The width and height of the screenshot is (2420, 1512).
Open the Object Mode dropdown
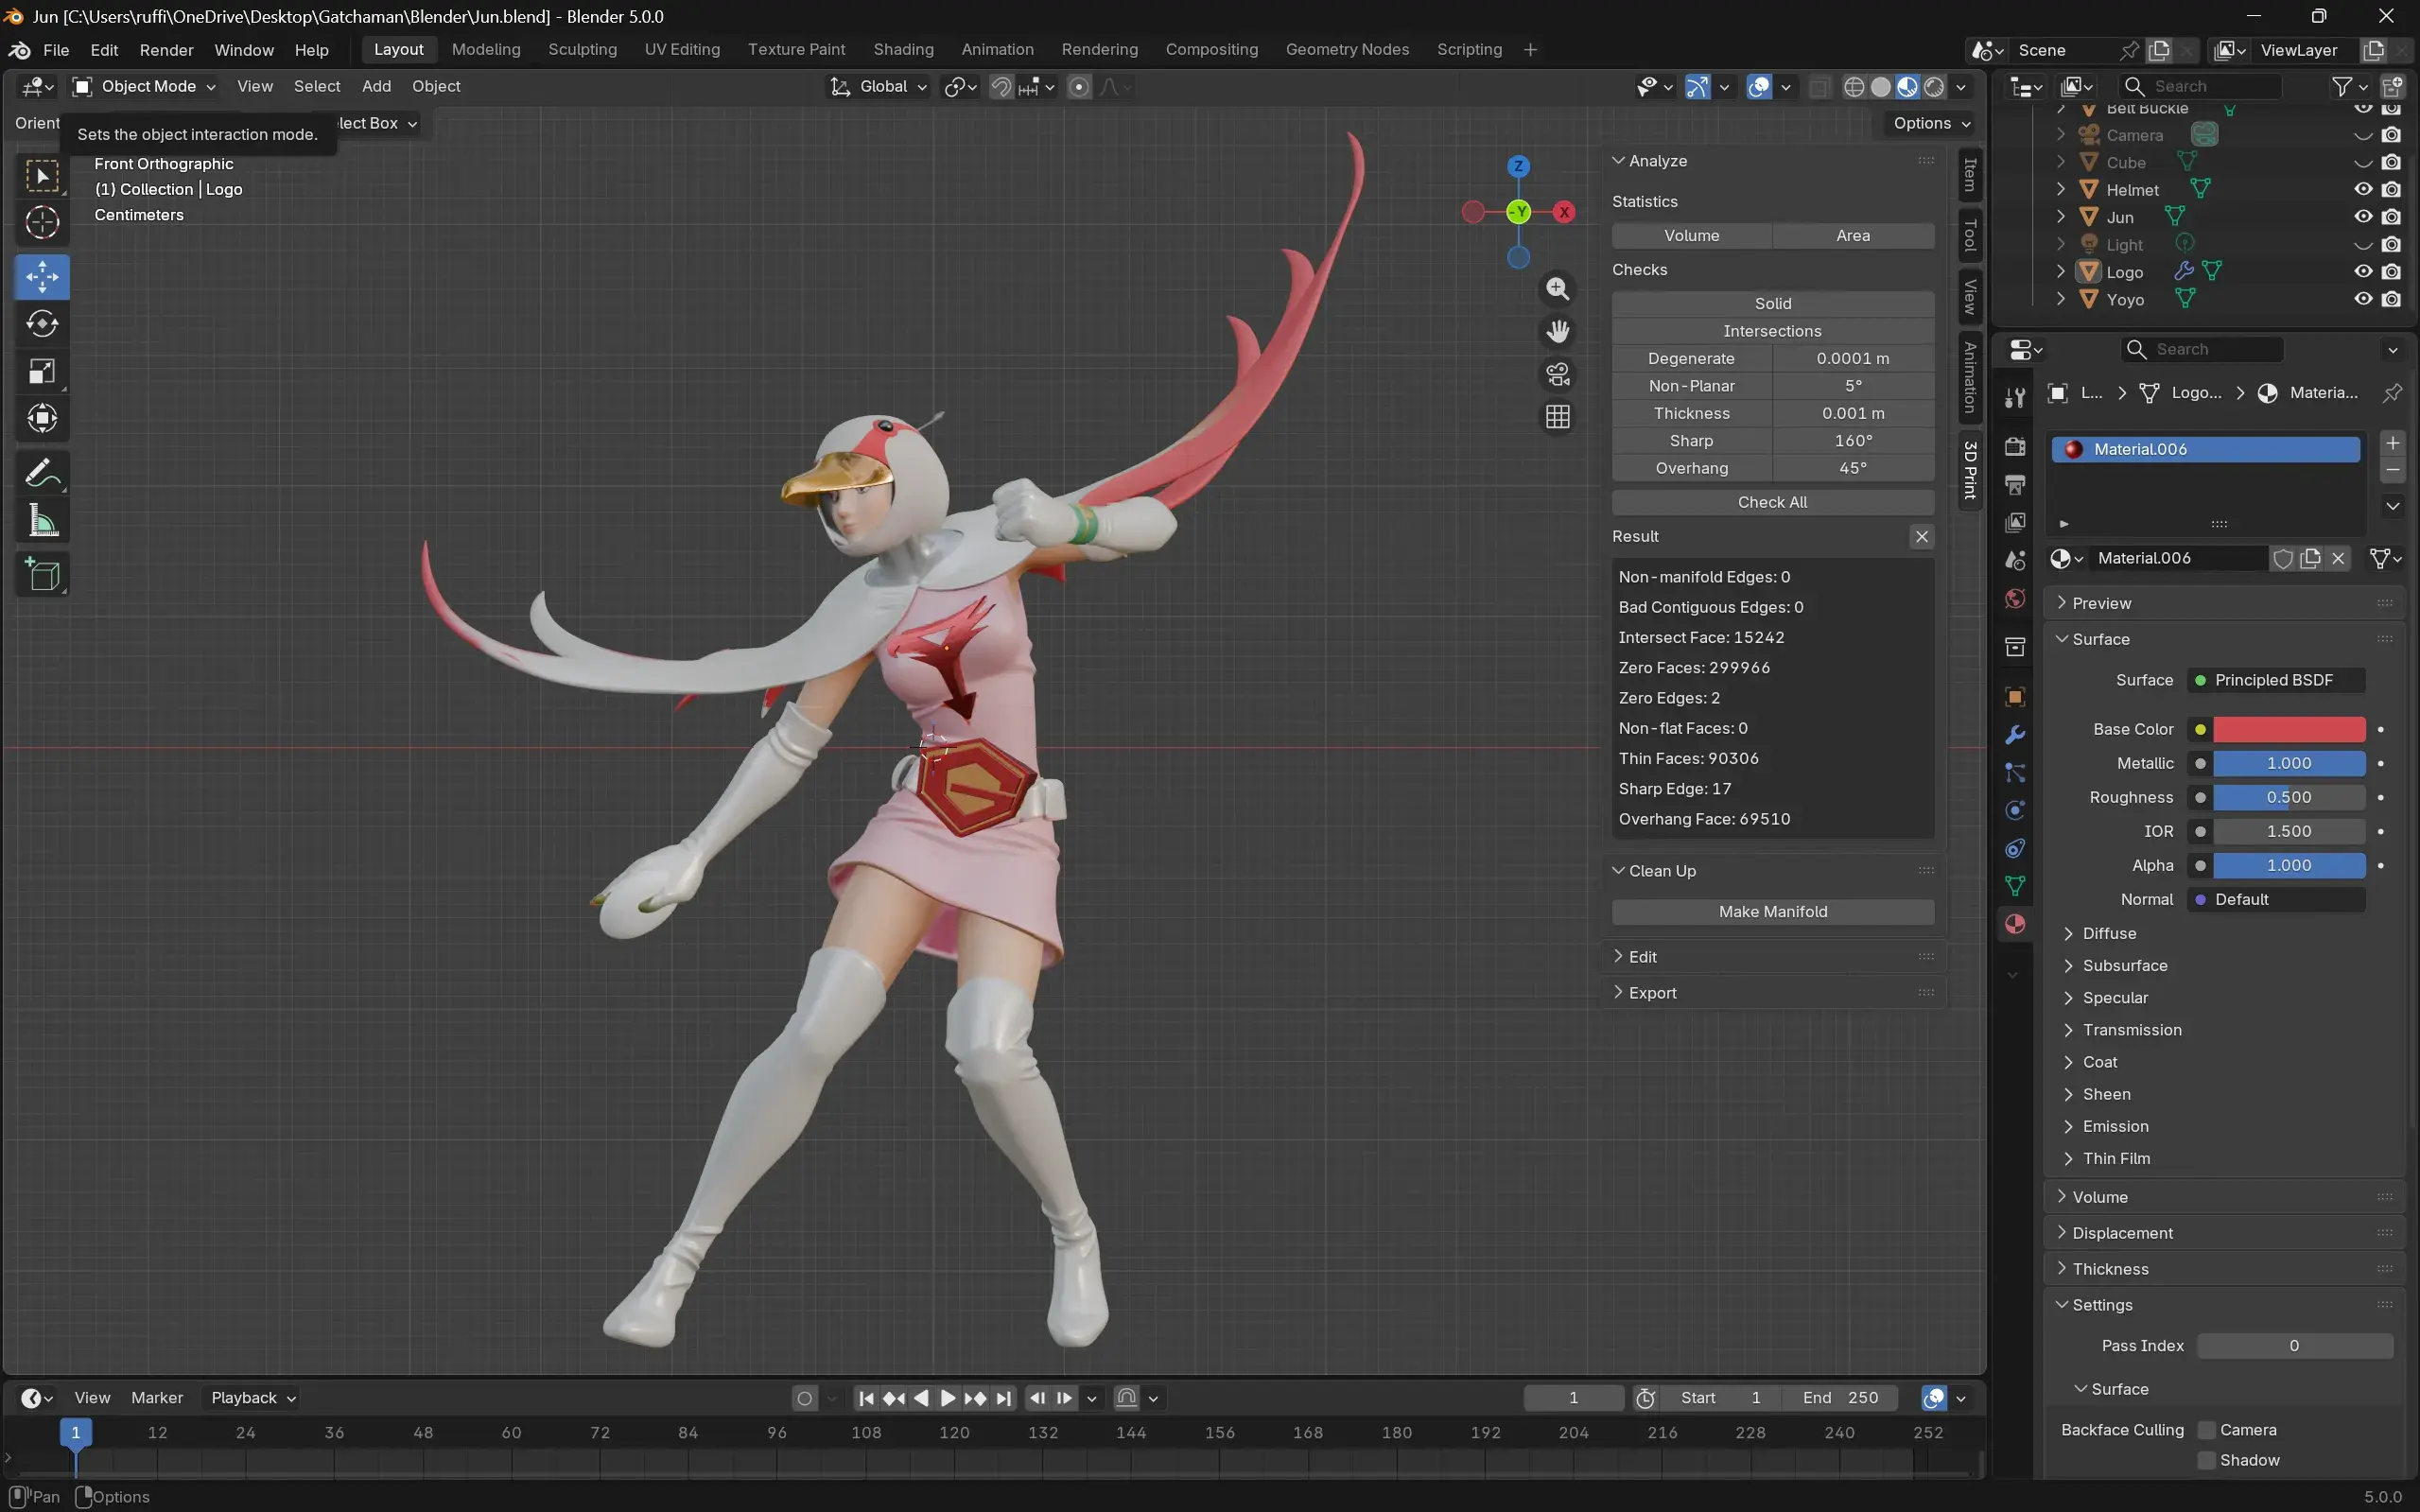(x=145, y=87)
